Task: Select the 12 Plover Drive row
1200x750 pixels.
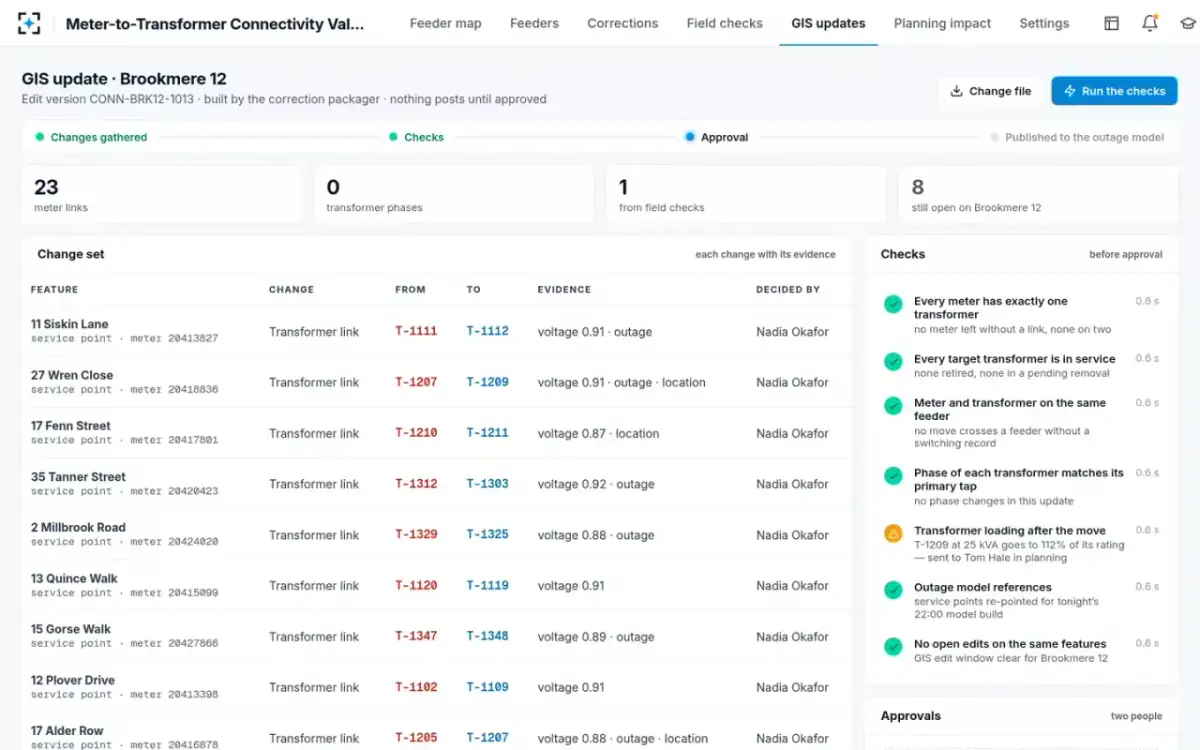Action: tap(436, 688)
